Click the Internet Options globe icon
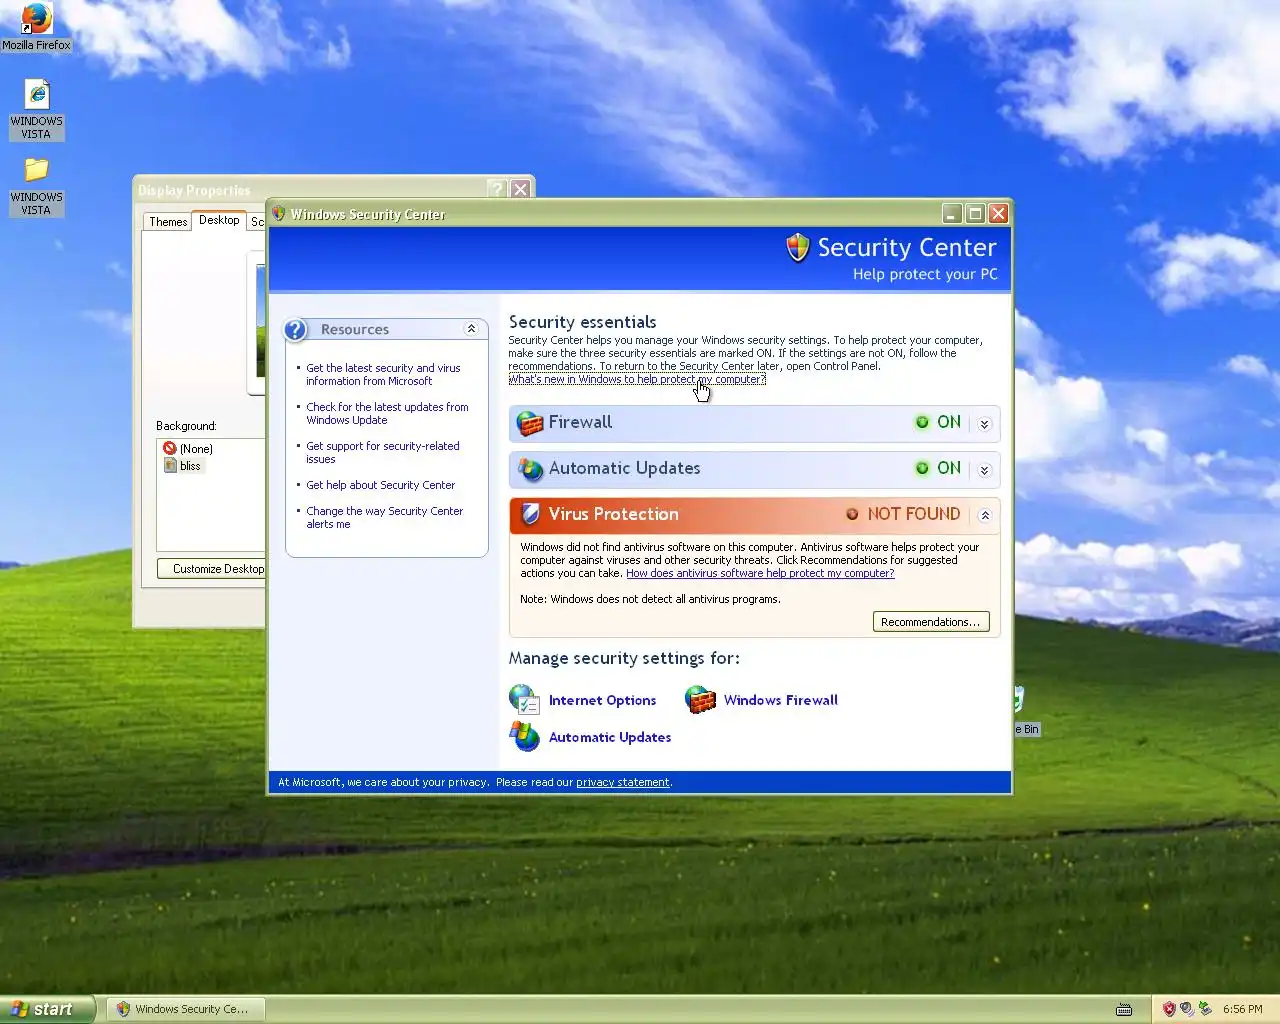Image resolution: width=1280 pixels, height=1024 pixels. tap(524, 699)
